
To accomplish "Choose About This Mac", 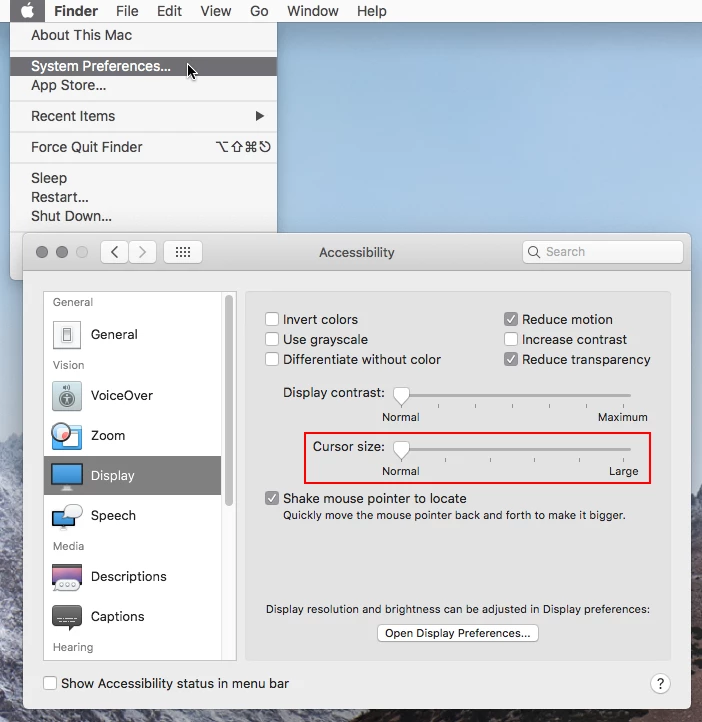I will [143, 35].
